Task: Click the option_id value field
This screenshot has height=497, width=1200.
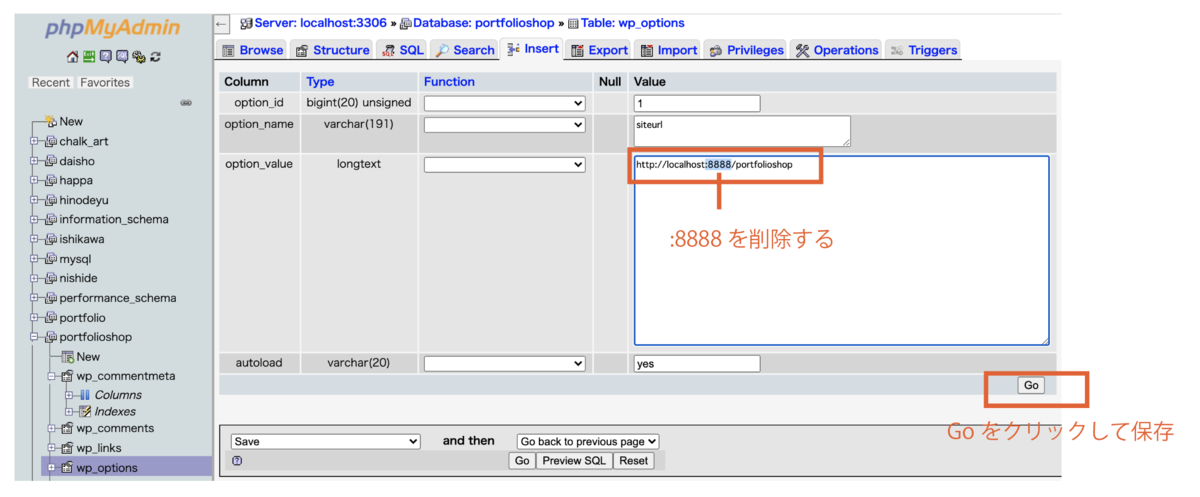Action: coord(697,103)
